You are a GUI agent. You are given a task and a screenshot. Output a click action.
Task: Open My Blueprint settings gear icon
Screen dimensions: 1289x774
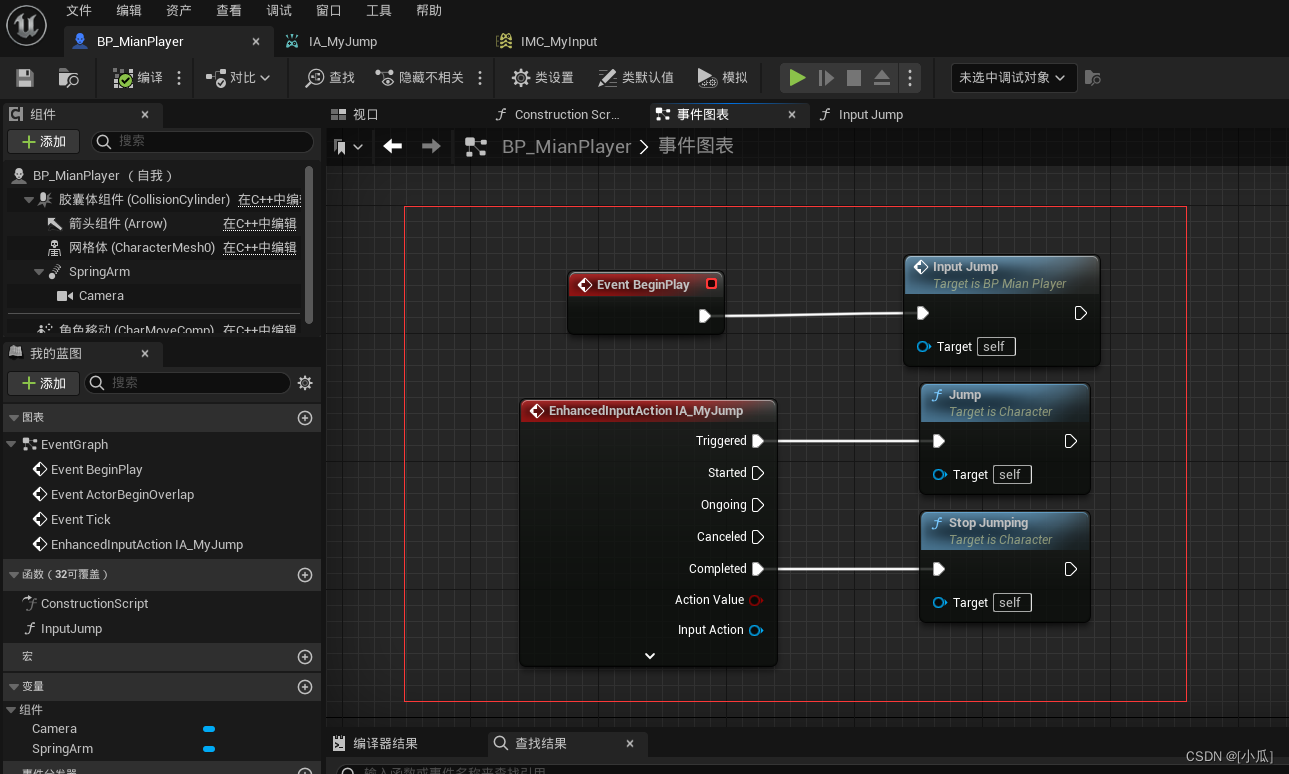pos(305,383)
